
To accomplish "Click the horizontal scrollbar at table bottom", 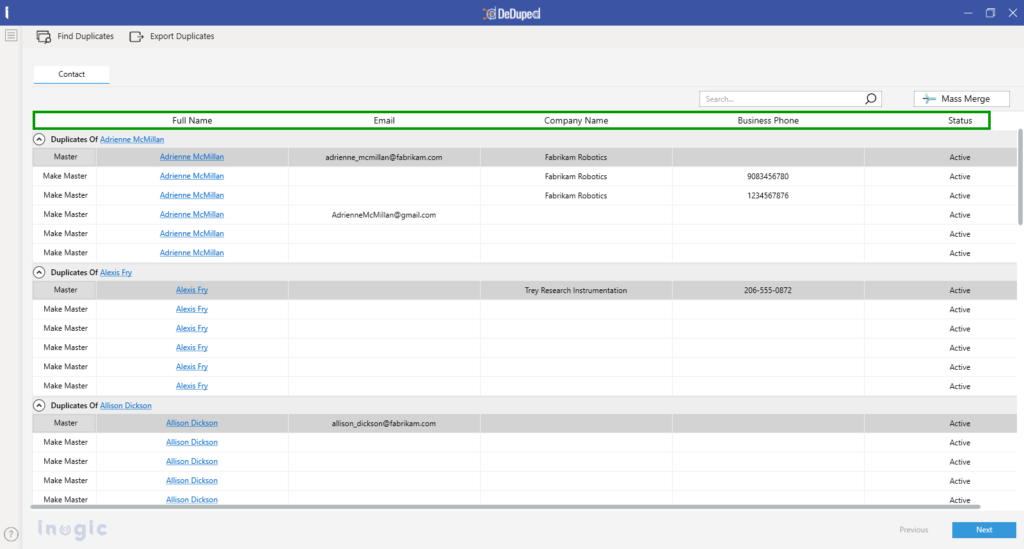I will pyautogui.click(x=505, y=506).
